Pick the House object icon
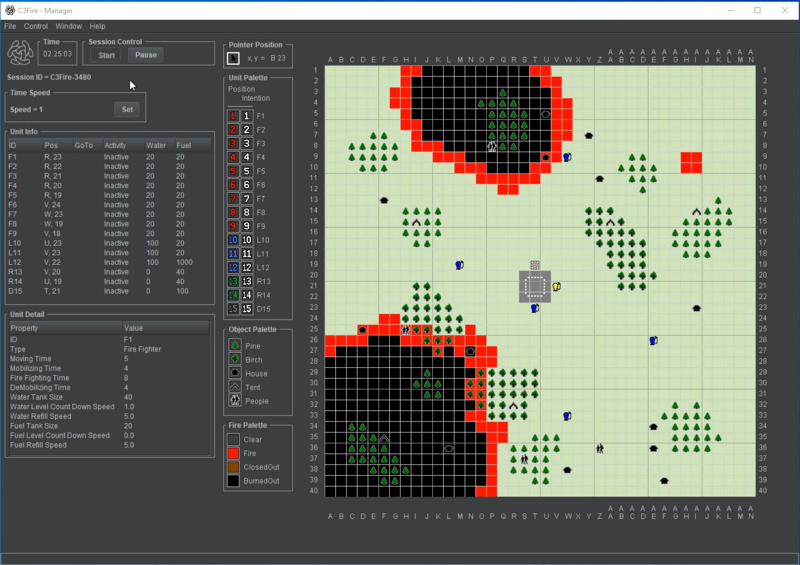Image resolution: width=800 pixels, height=565 pixels. click(x=233, y=372)
